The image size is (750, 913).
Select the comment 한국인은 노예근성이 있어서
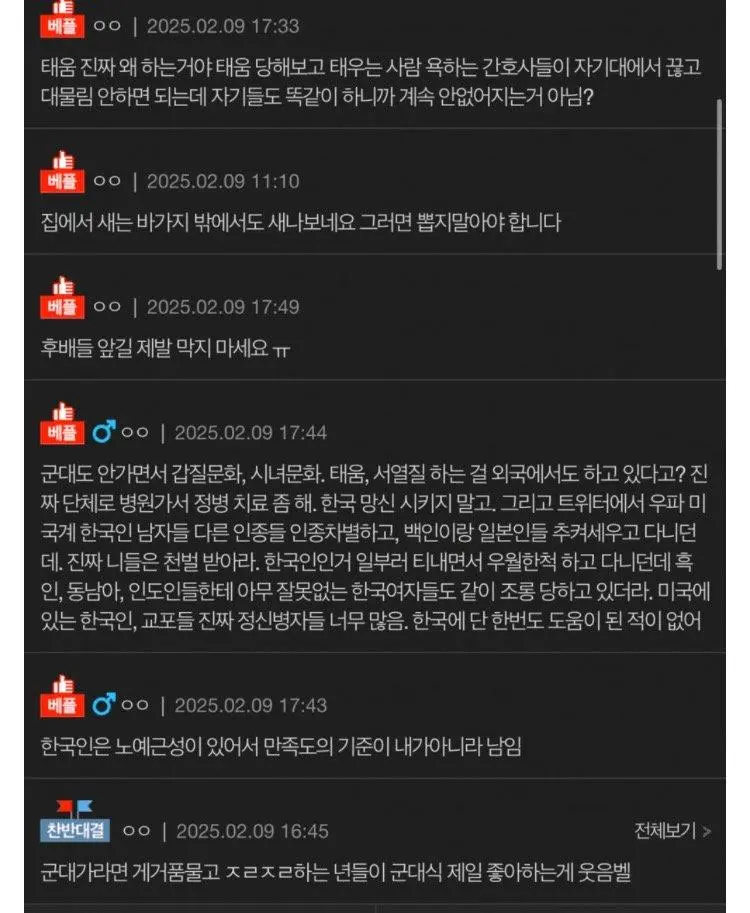pyautogui.click(x=281, y=746)
